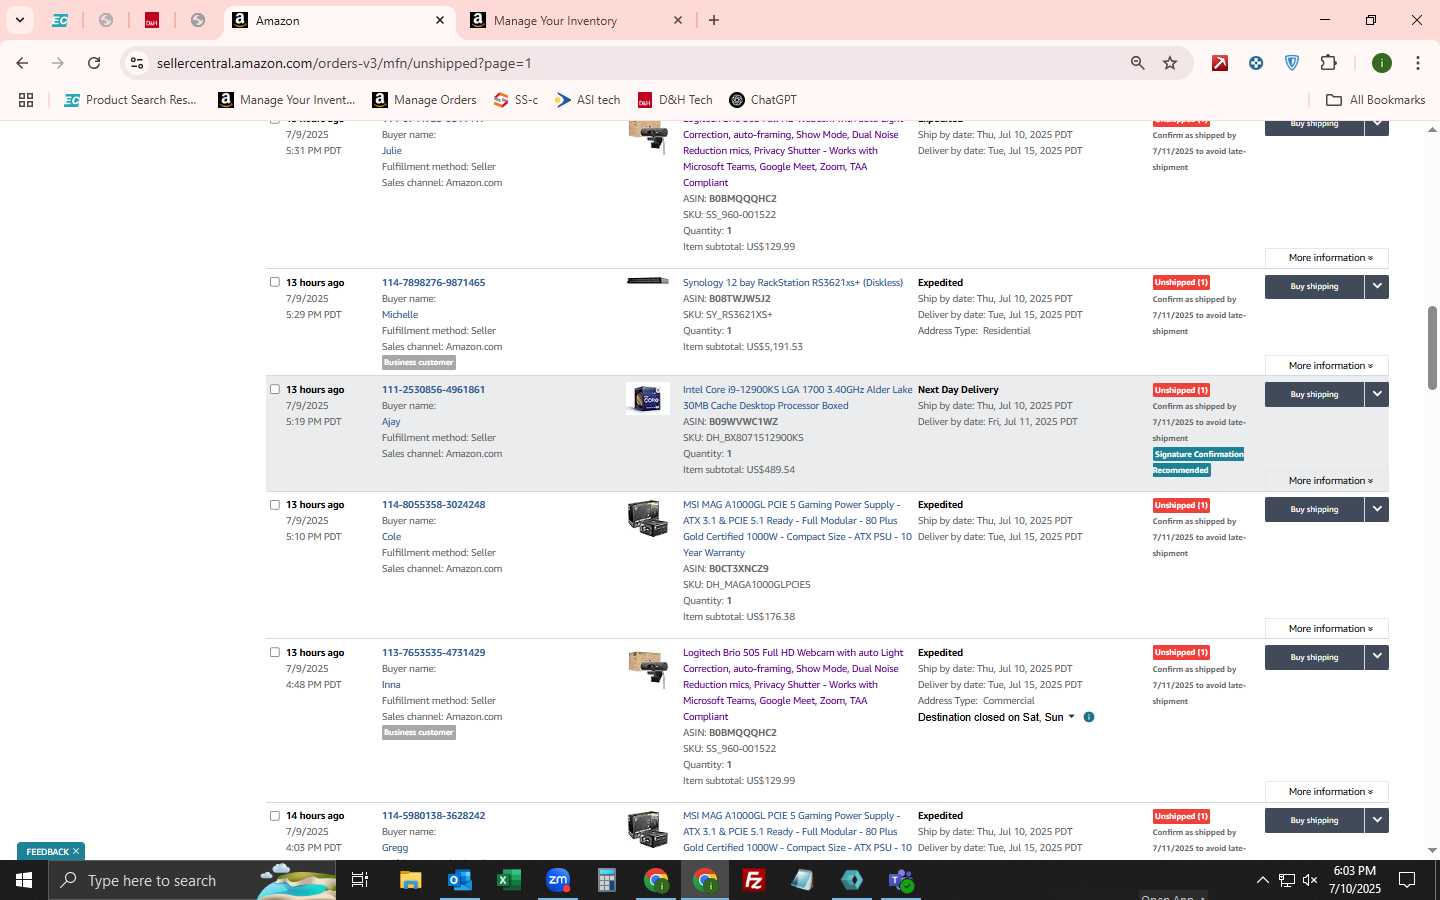Open the Adobe Acrobat extension icon
This screenshot has height=900, width=1440.
pos(1220,63)
